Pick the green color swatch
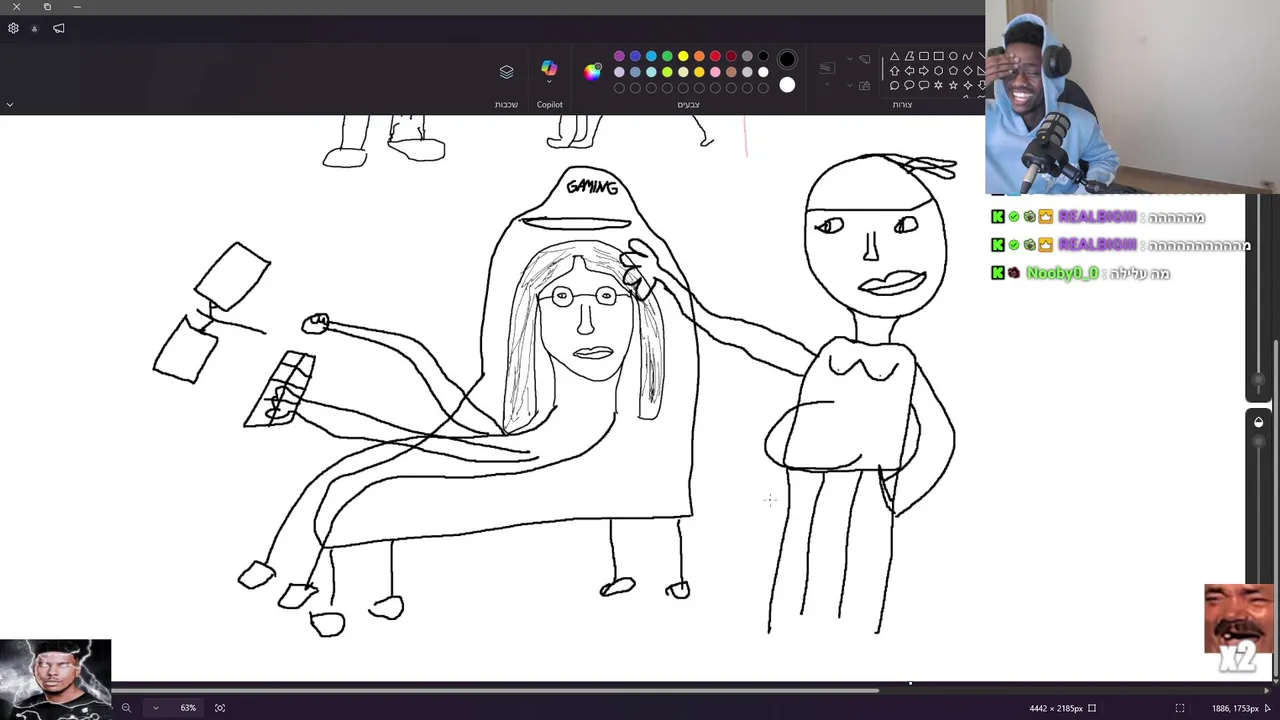Screen dimensions: 1280x720 (x=667, y=56)
